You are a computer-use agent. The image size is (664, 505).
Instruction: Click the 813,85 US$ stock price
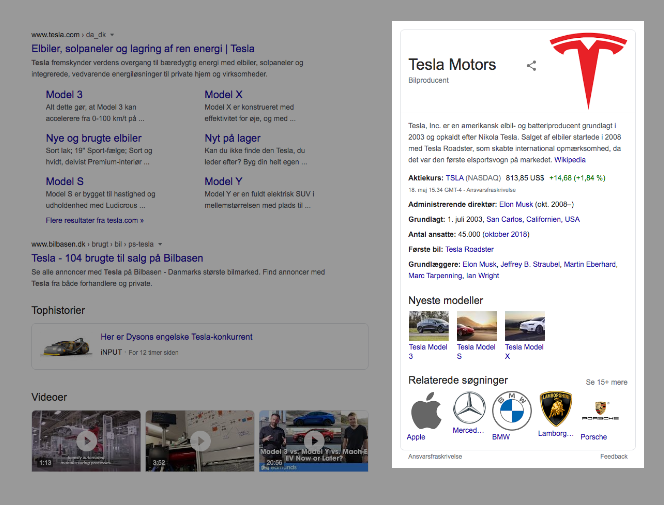tap(525, 178)
